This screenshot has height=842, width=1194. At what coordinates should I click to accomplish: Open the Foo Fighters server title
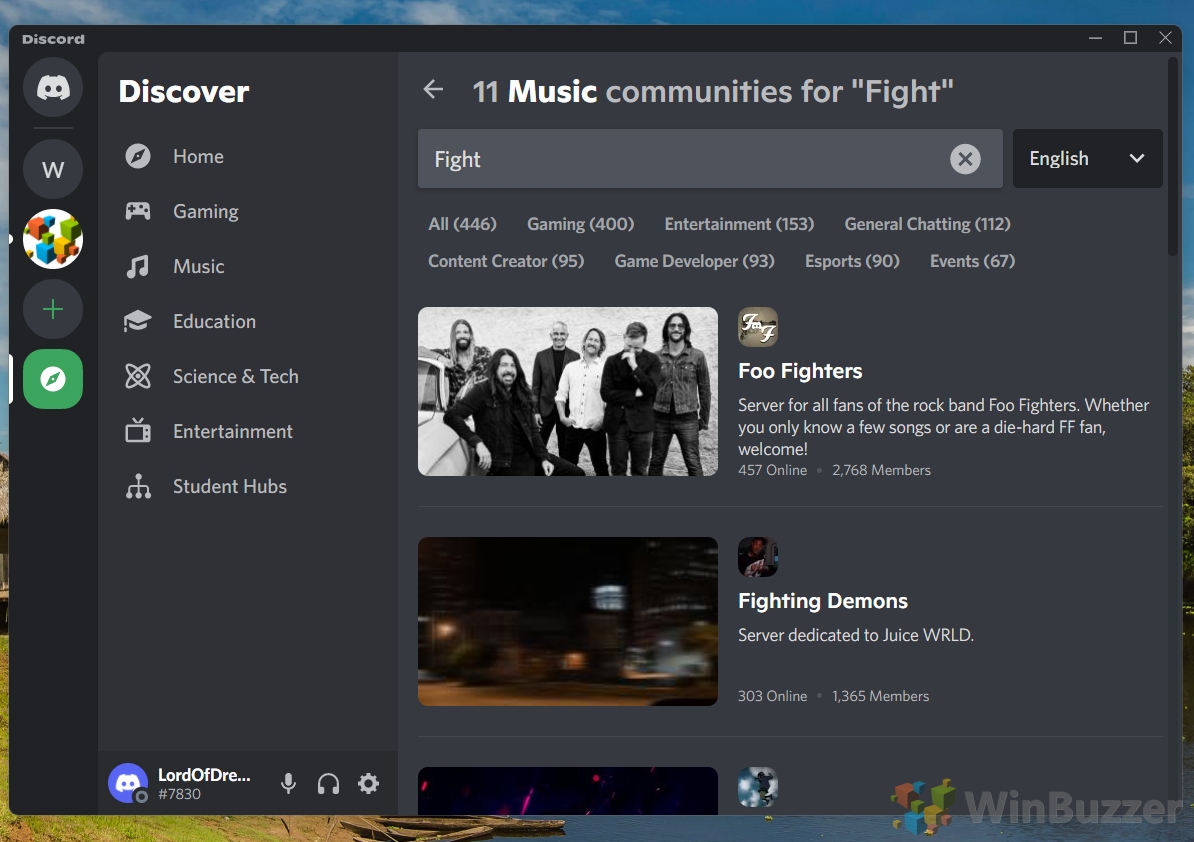point(800,371)
